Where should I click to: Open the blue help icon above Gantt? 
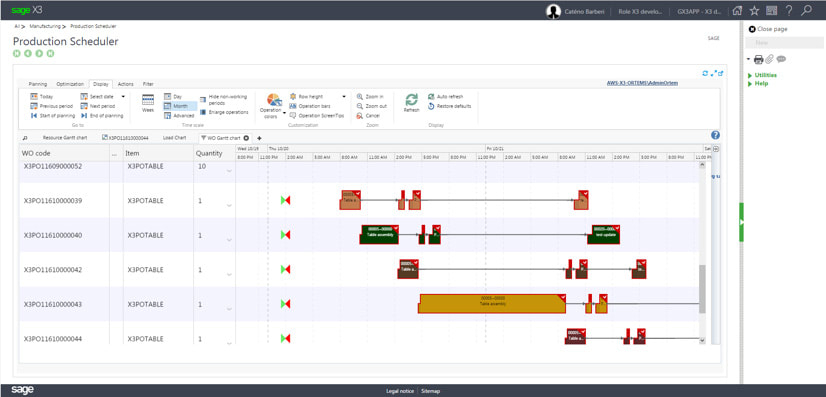(x=715, y=135)
